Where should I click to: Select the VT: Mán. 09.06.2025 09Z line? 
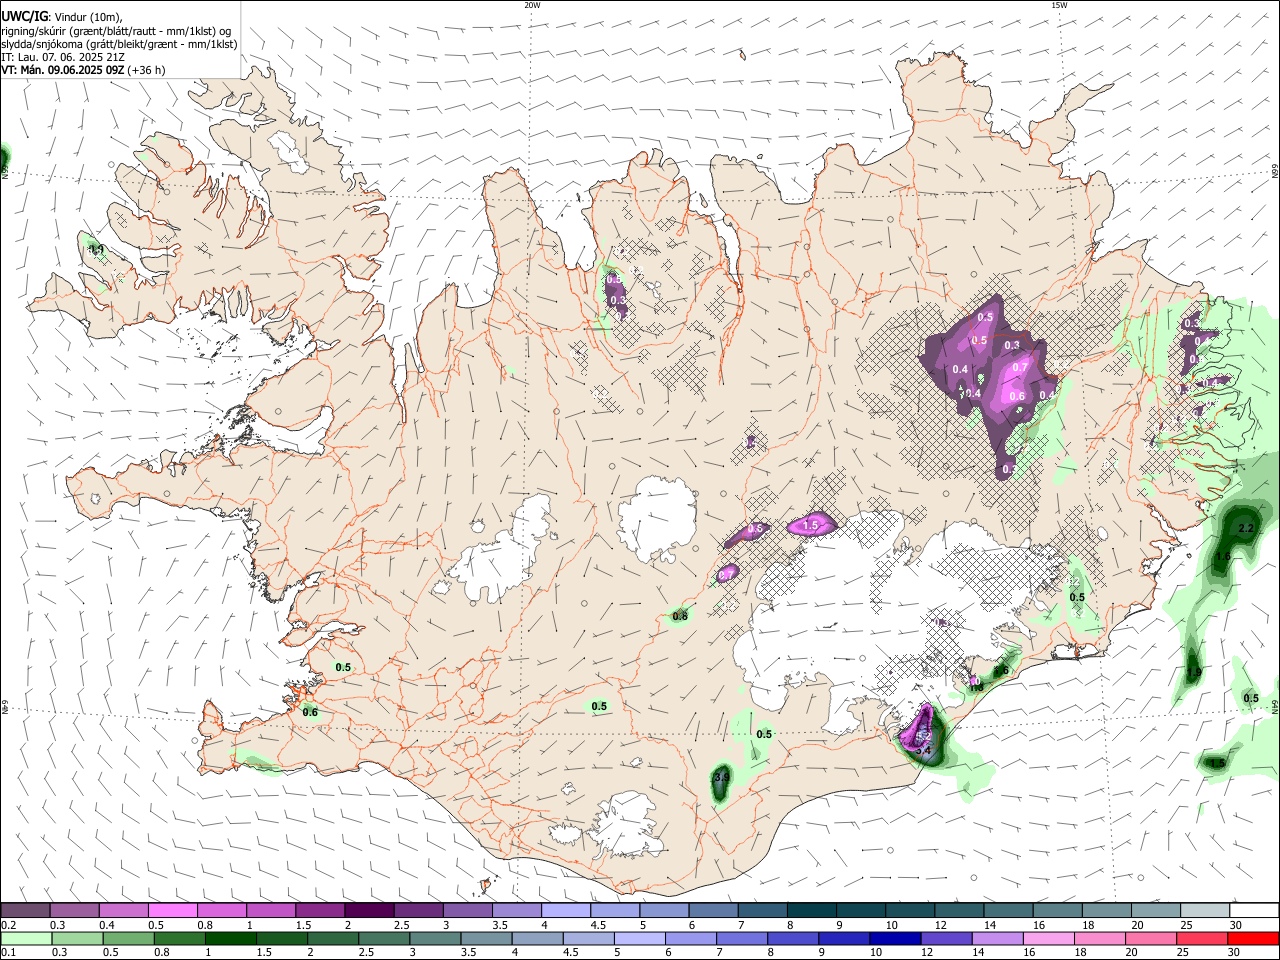pyautogui.click(x=83, y=70)
